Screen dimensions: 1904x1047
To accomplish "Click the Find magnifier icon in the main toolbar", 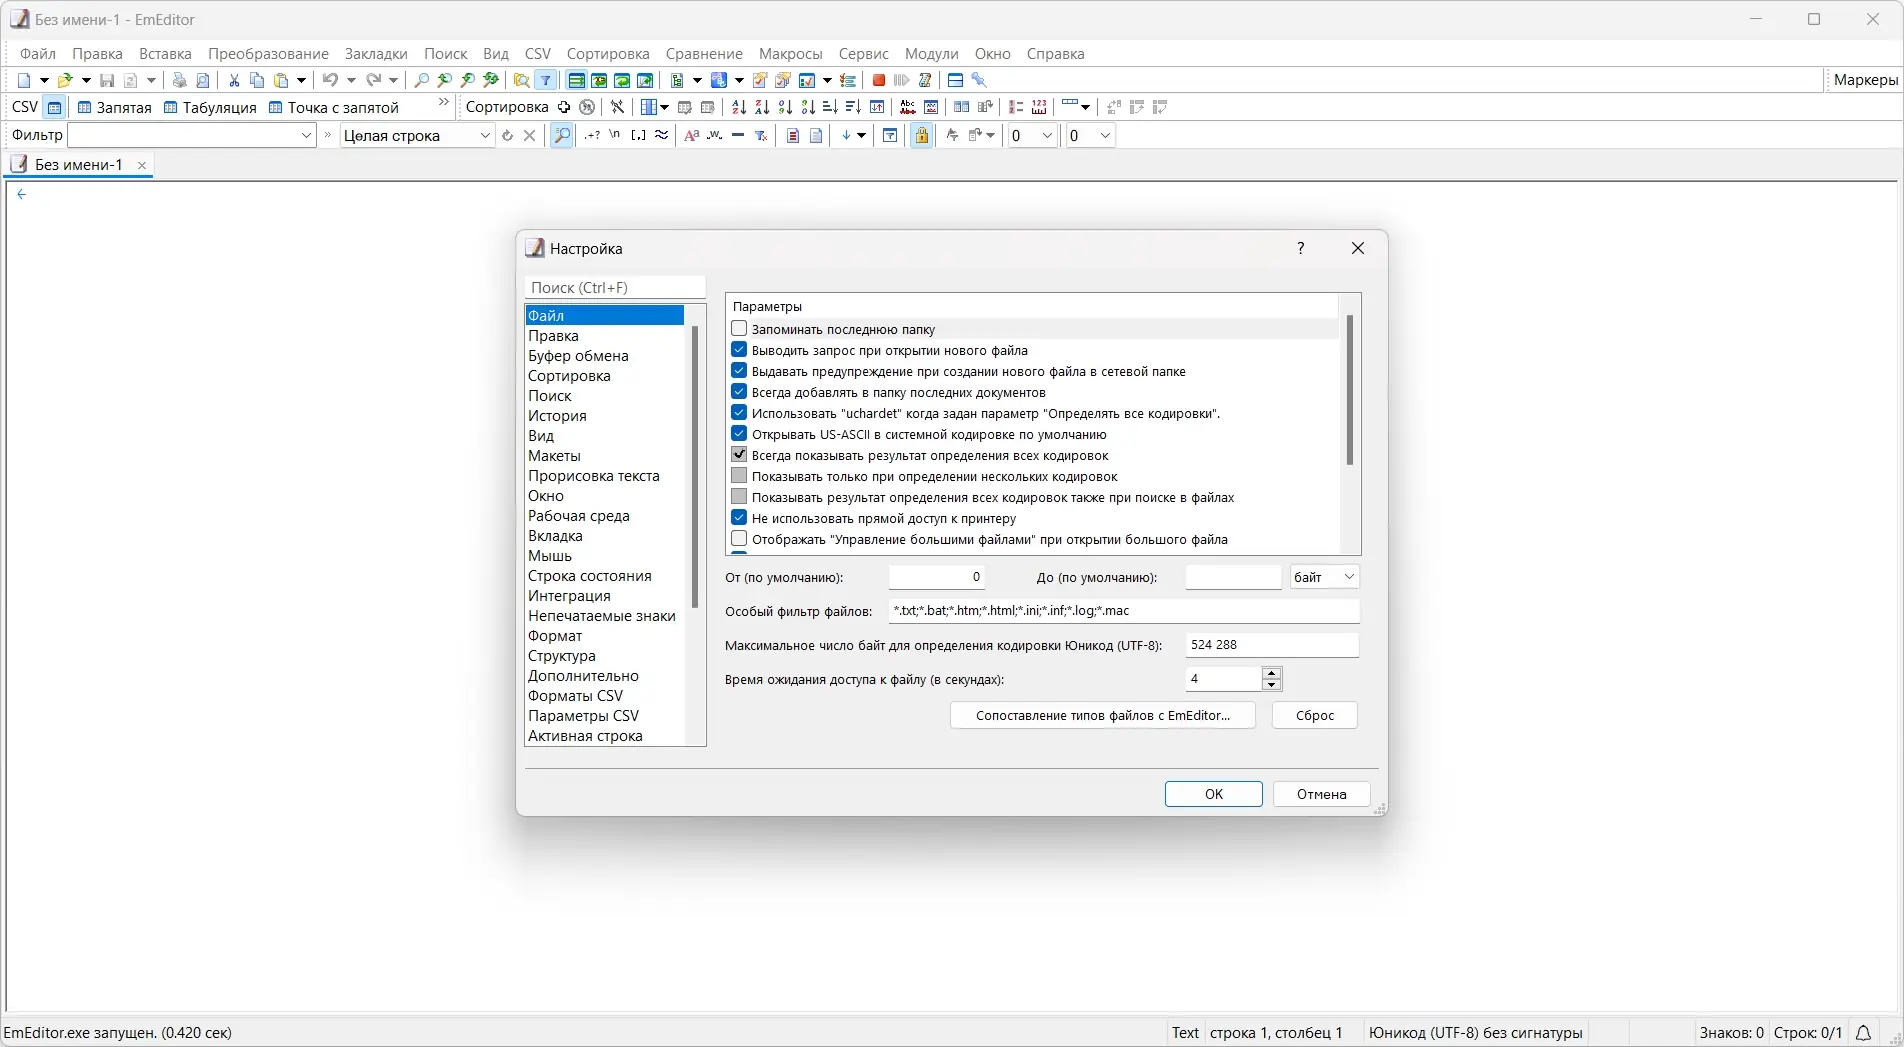I will [x=422, y=80].
